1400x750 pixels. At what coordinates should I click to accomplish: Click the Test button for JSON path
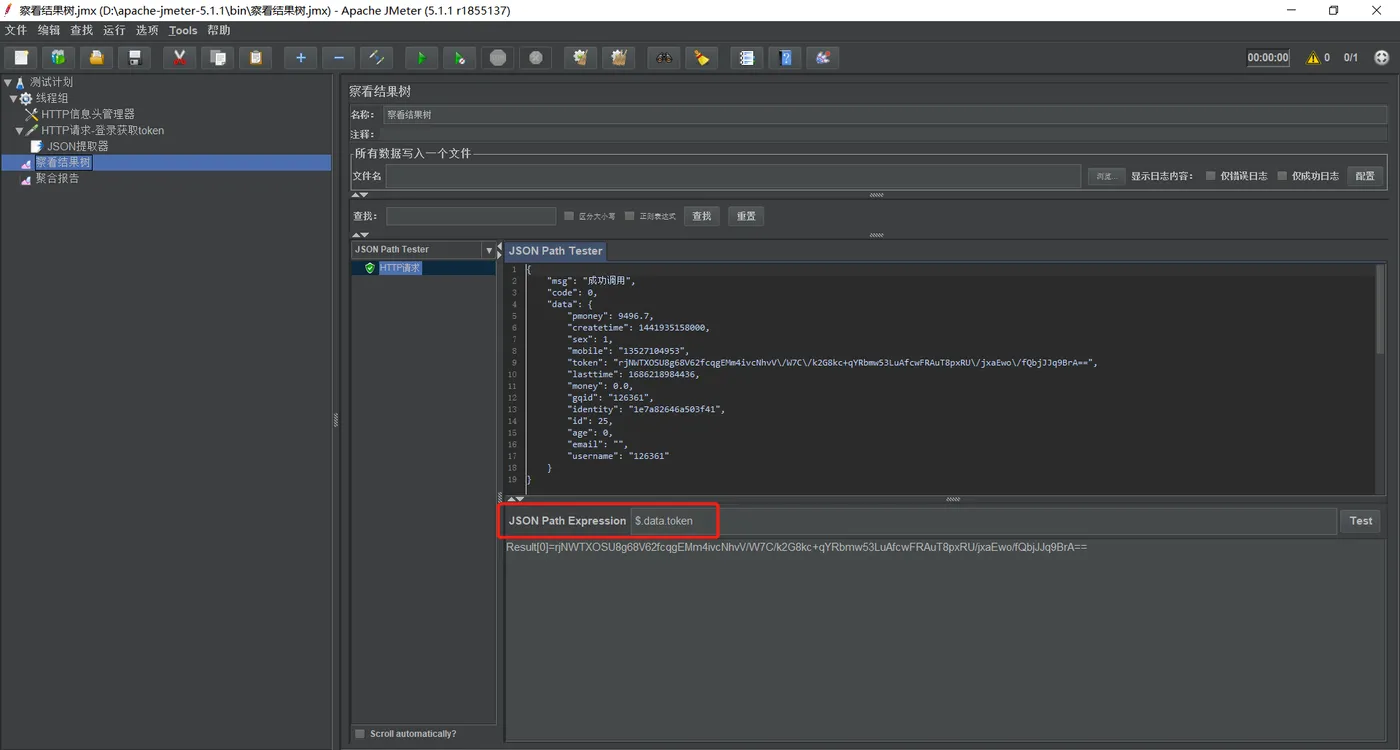pos(1361,521)
